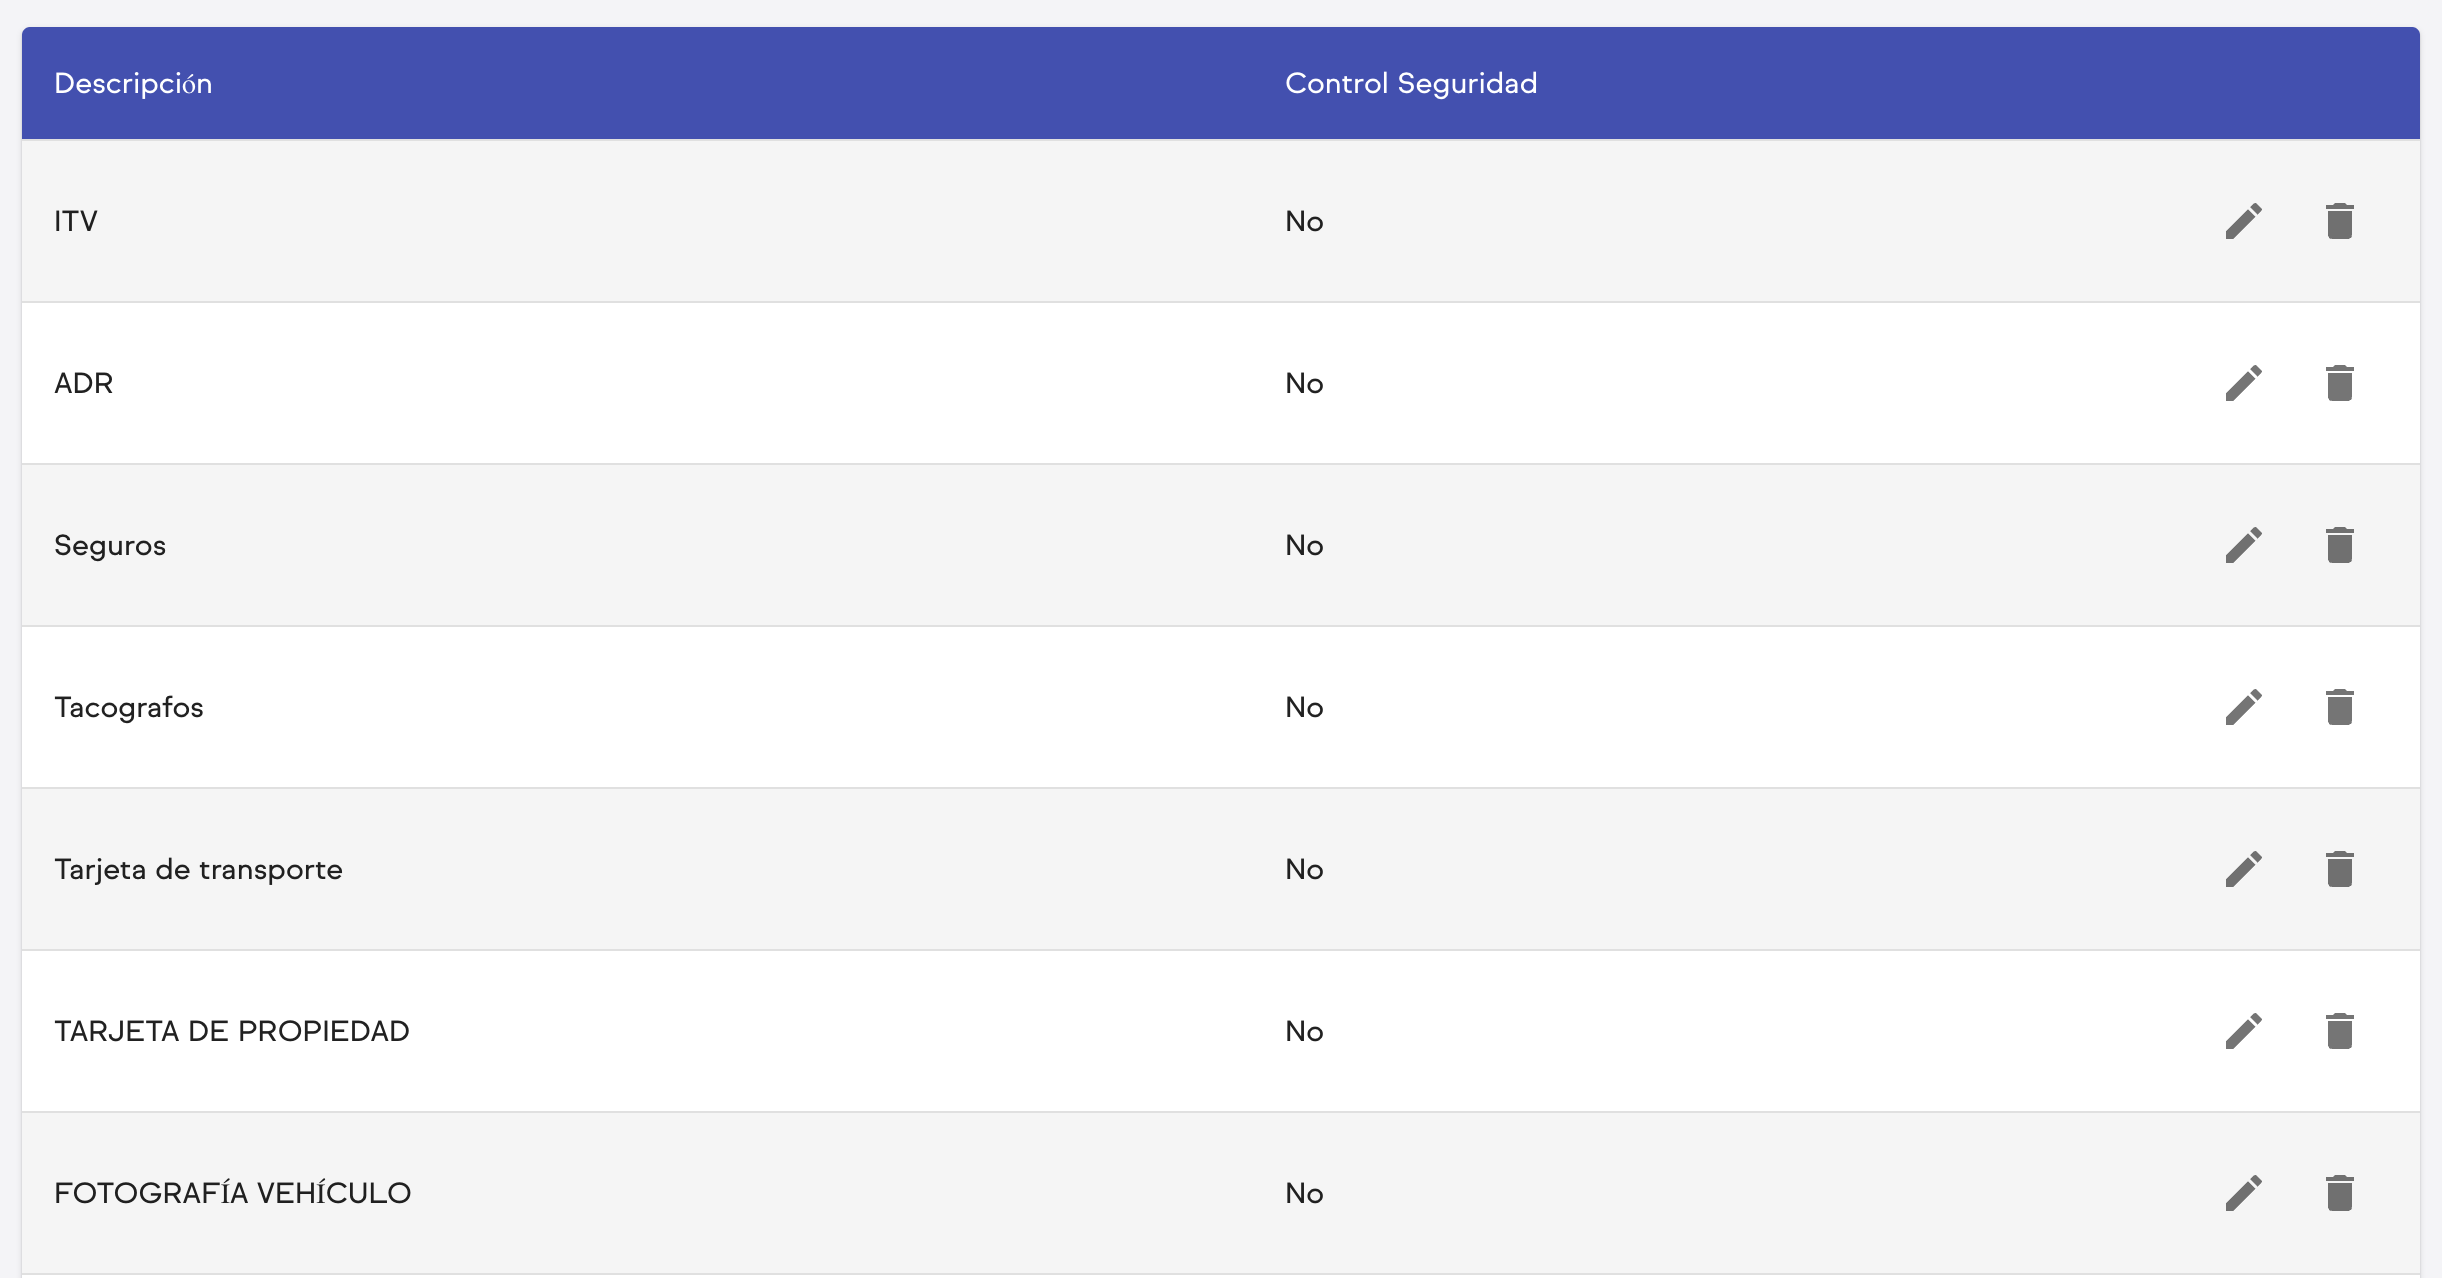Viewport: 2442px width, 1278px height.
Task: Delete FOTOGRAFÍA VEHÍCULO row
Action: 2339,1193
